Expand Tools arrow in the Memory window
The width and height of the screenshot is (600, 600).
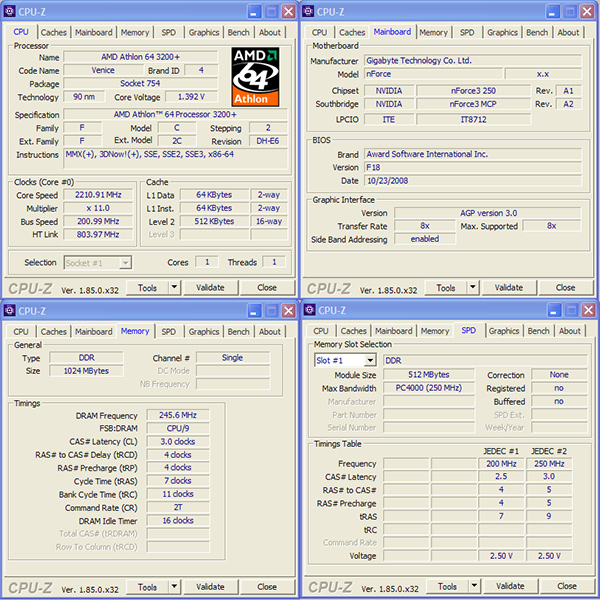[174, 587]
